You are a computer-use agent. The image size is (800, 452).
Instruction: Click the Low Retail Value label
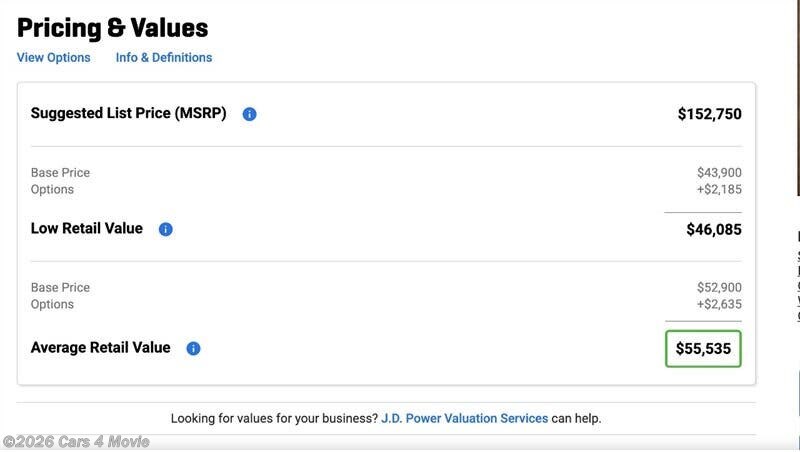(87, 229)
